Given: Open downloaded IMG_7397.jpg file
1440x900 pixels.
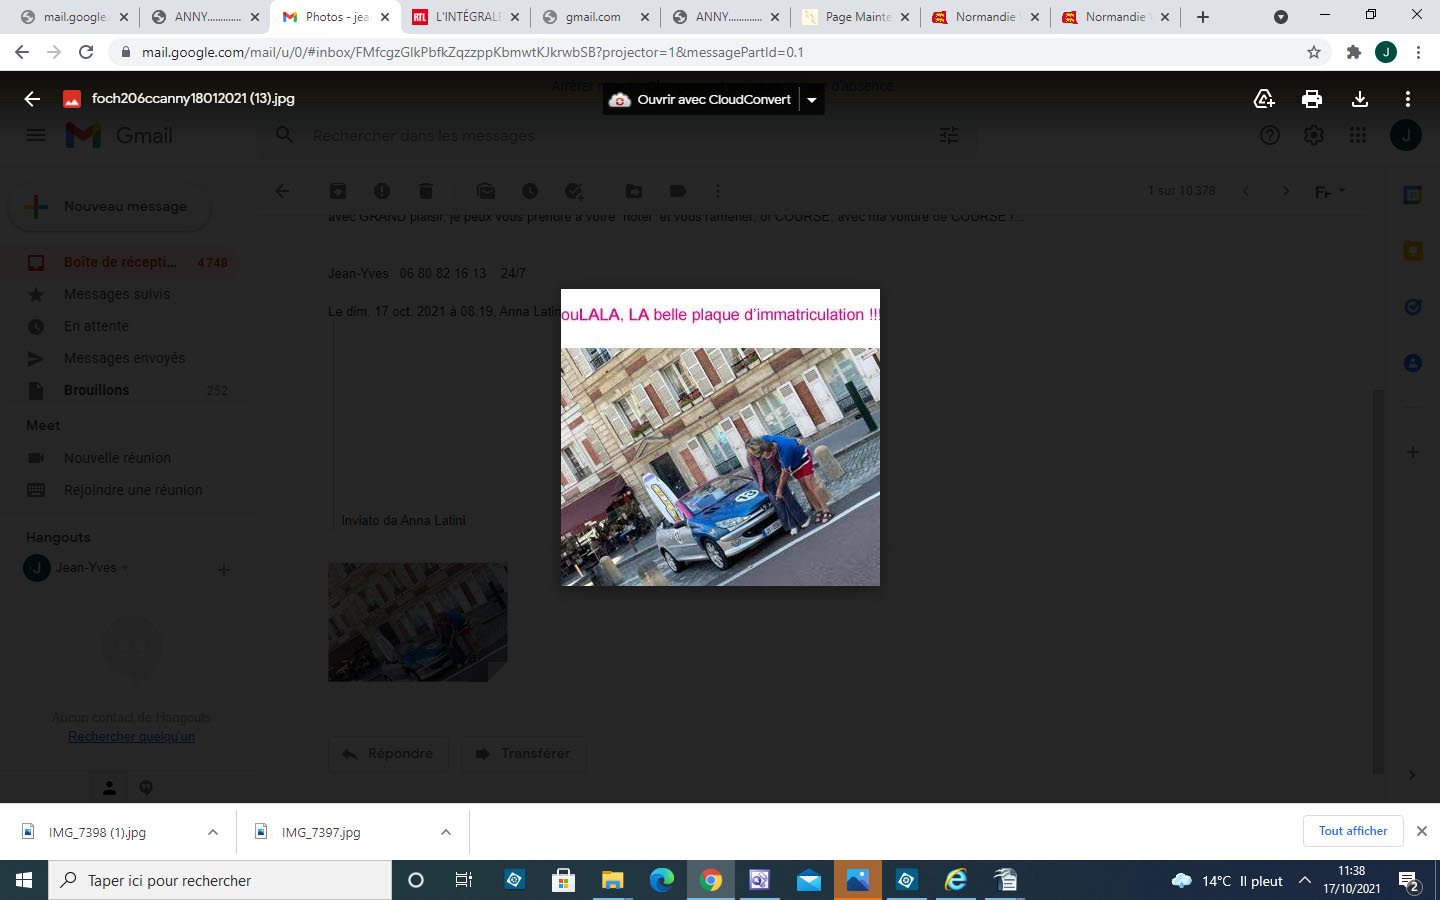Looking at the screenshot, I should pyautogui.click(x=320, y=832).
